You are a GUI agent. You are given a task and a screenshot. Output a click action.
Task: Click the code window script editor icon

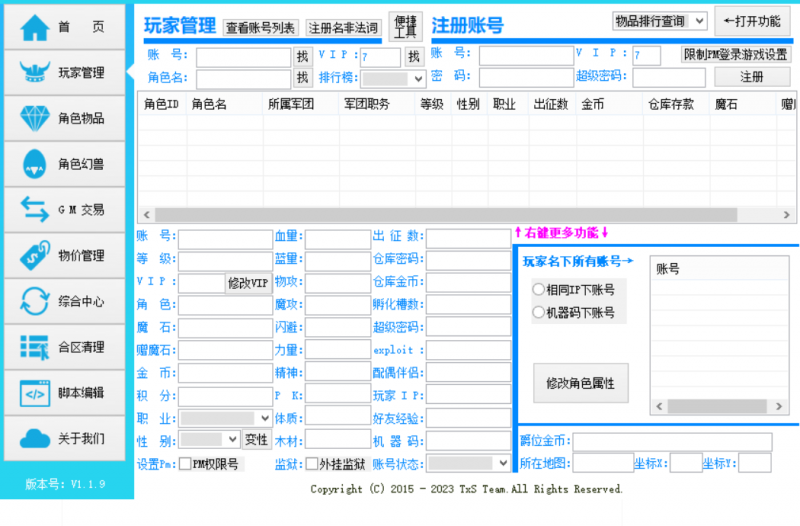tap(35, 393)
